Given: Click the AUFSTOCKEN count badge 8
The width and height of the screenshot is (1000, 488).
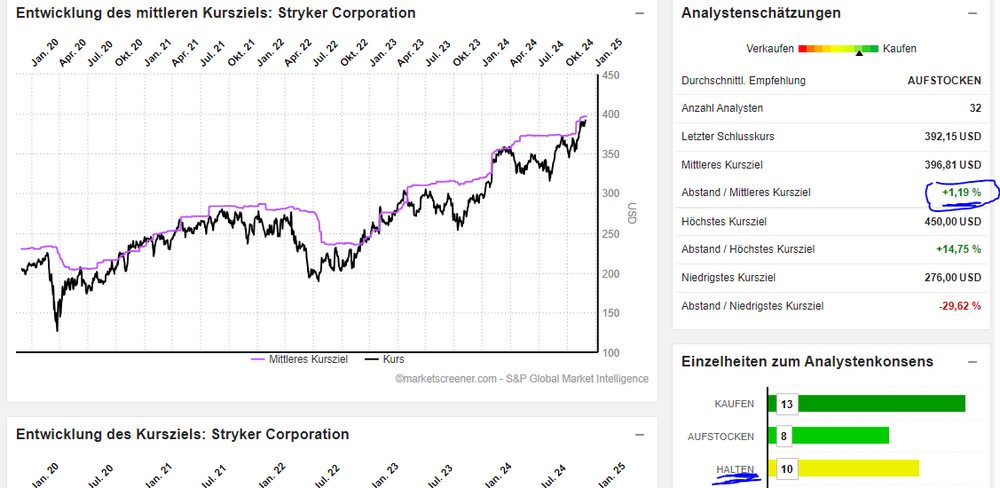Looking at the screenshot, I should point(783,436).
